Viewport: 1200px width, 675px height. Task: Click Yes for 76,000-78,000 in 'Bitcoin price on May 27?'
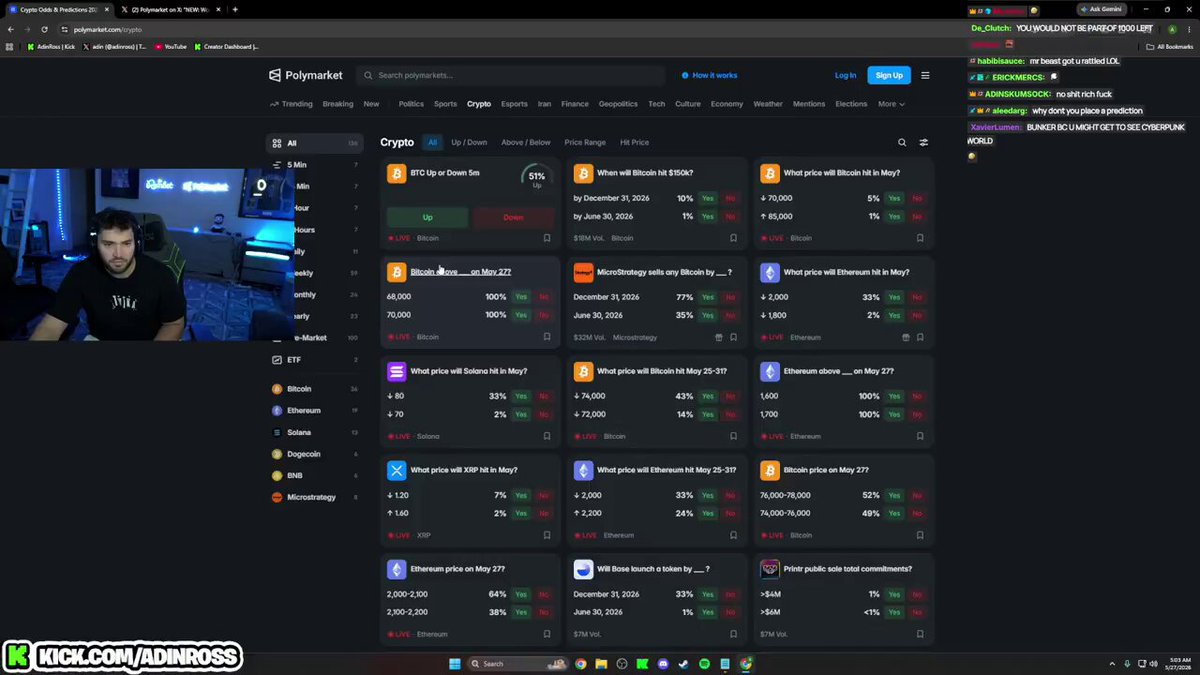click(894, 495)
